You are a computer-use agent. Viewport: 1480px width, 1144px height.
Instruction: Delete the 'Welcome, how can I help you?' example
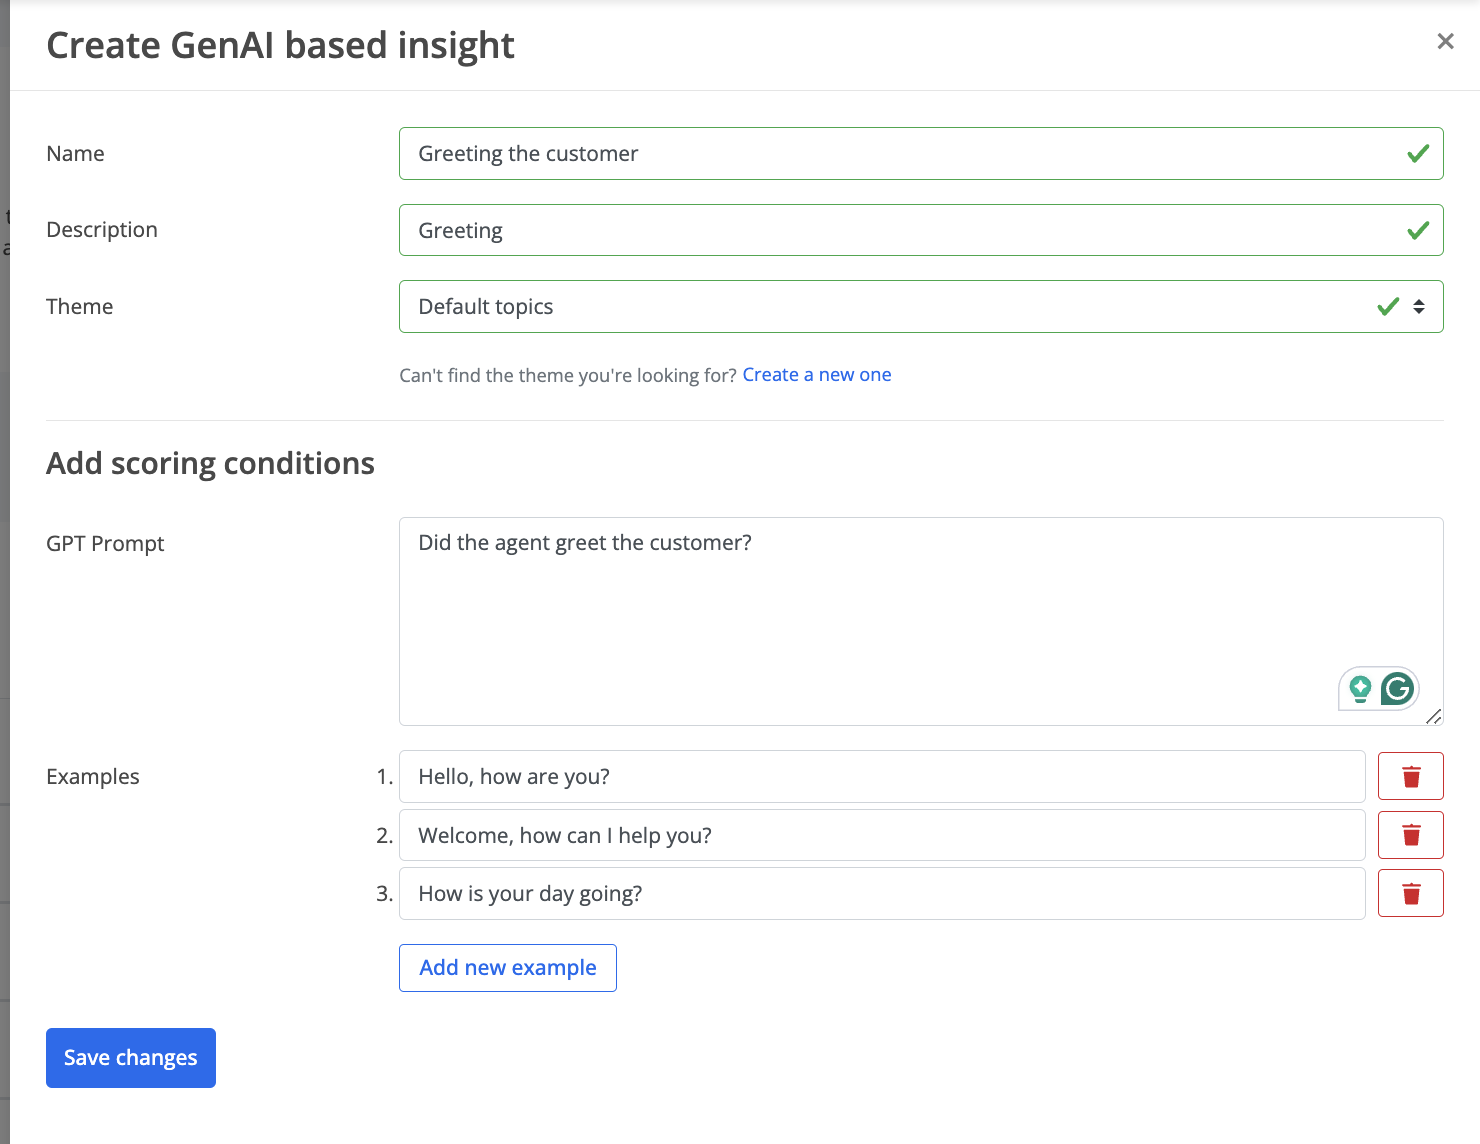(x=1410, y=835)
